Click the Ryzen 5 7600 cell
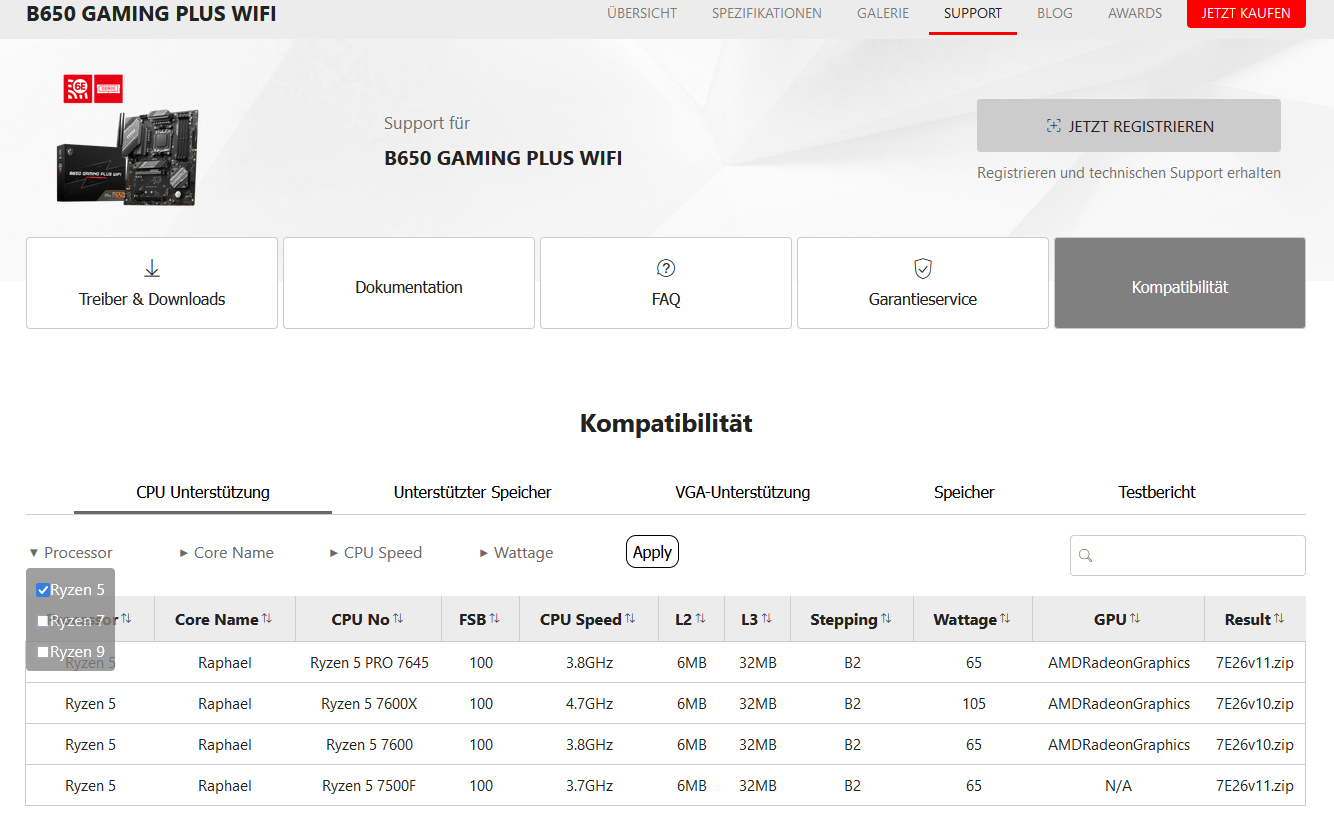The width and height of the screenshot is (1334, 826). [369, 745]
